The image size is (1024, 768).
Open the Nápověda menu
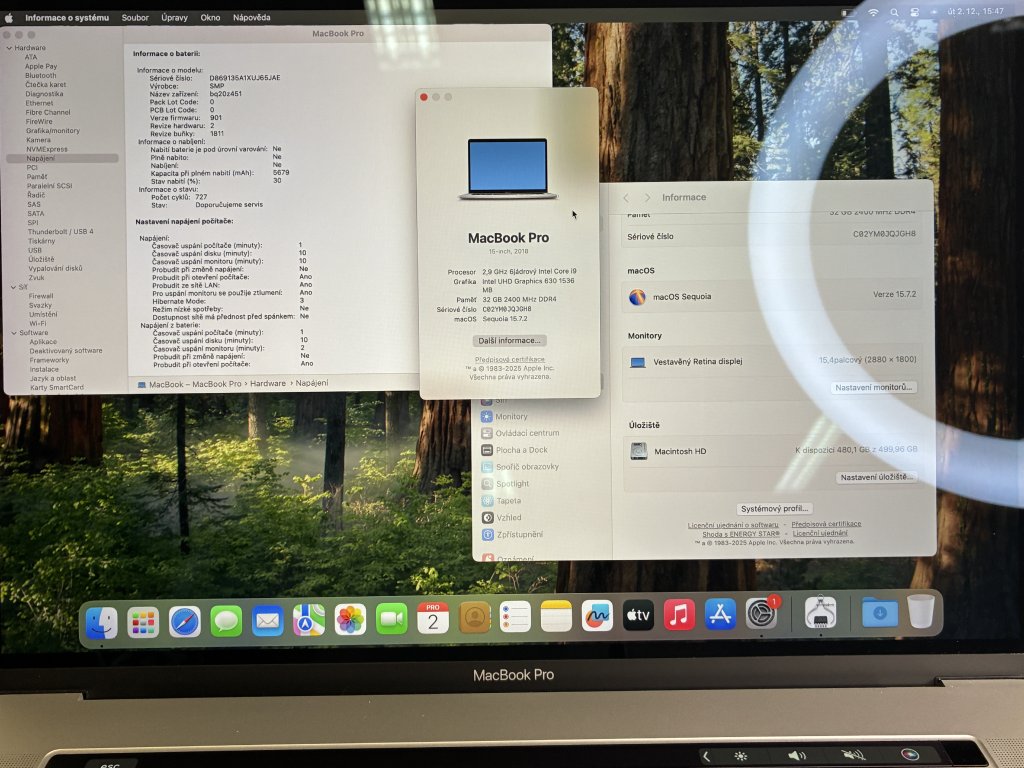pos(251,18)
